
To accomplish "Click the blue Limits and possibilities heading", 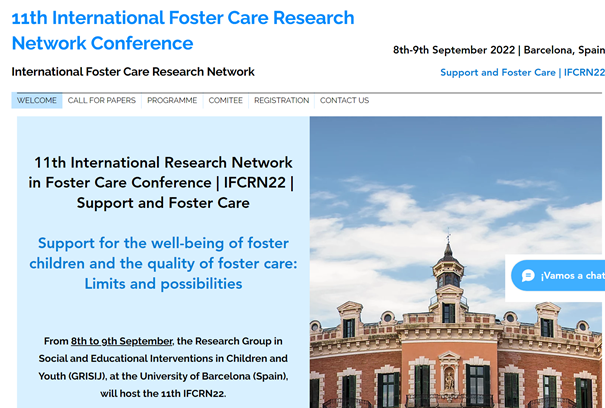I will tap(163, 284).
